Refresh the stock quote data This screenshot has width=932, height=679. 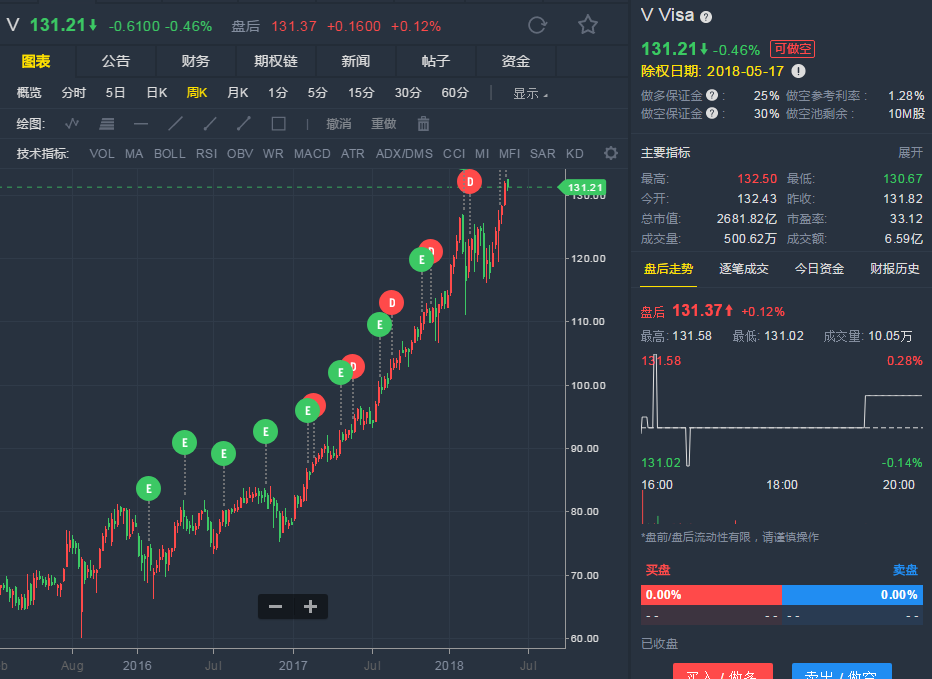coord(537,25)
